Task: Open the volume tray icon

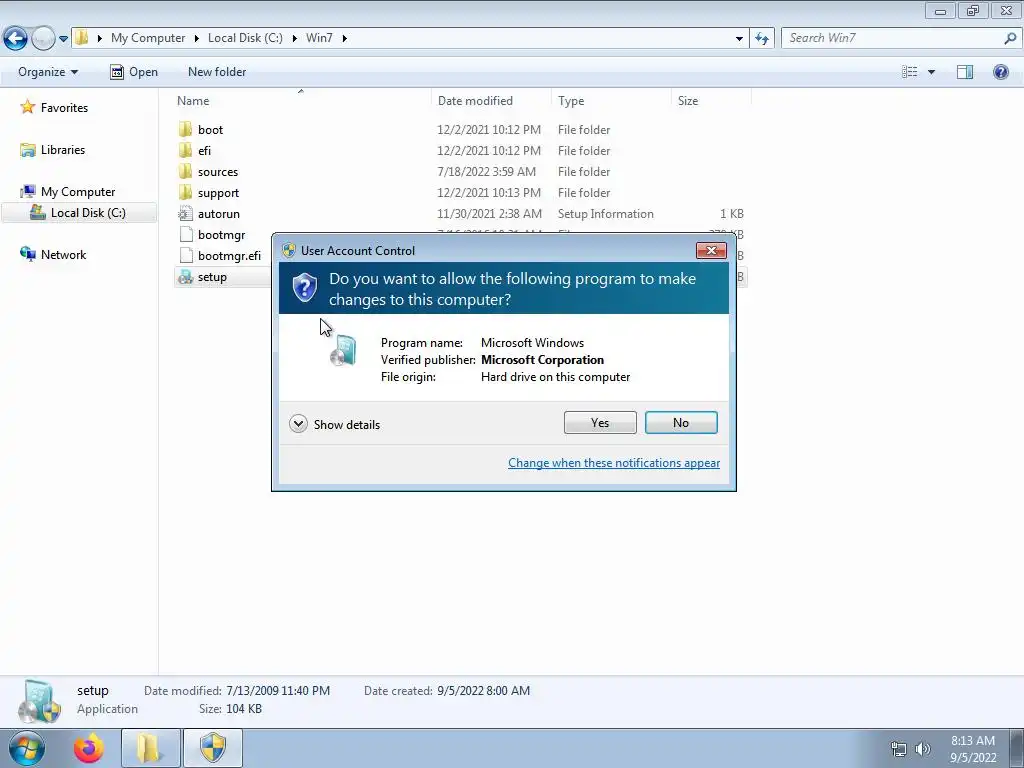Action: [922, 749]
